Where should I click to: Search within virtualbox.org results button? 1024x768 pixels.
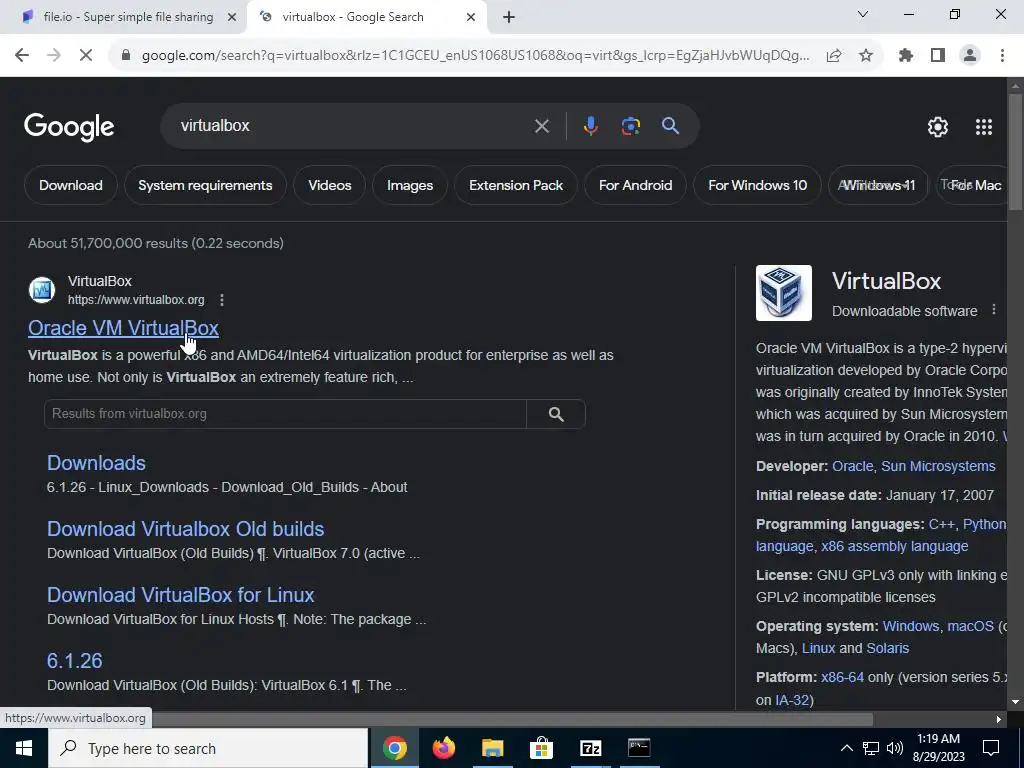[556, 414]
